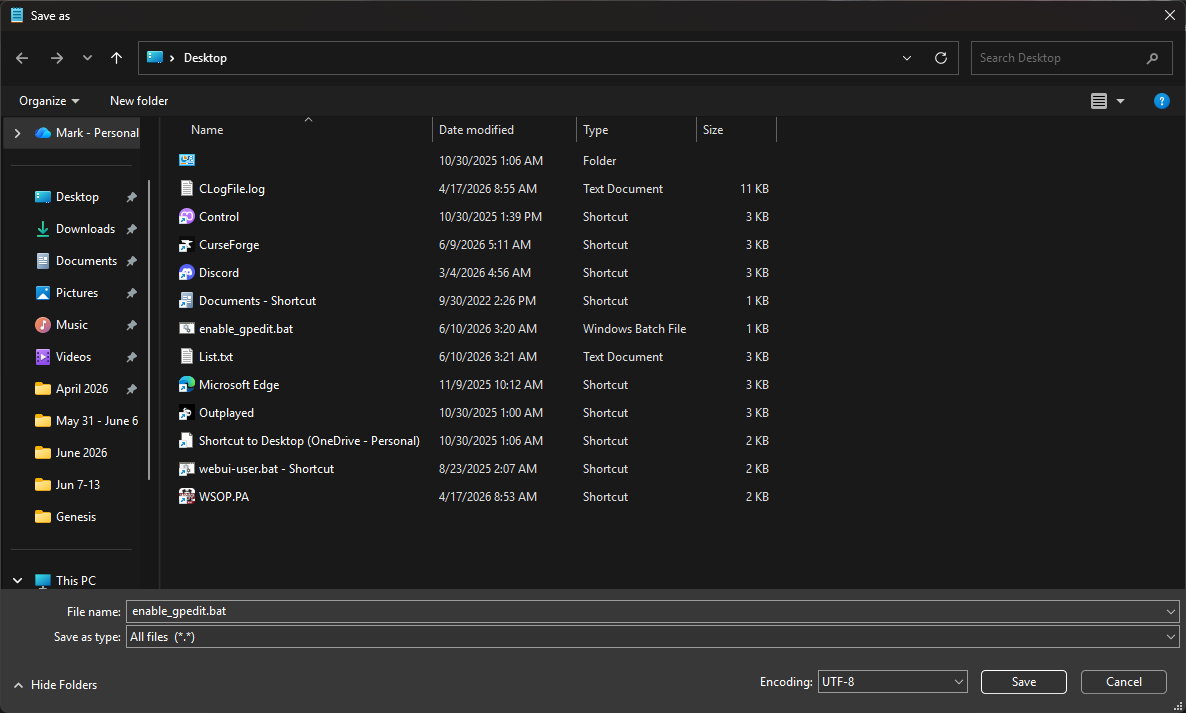Select Documents - Shortcut icon

point(187,301)
